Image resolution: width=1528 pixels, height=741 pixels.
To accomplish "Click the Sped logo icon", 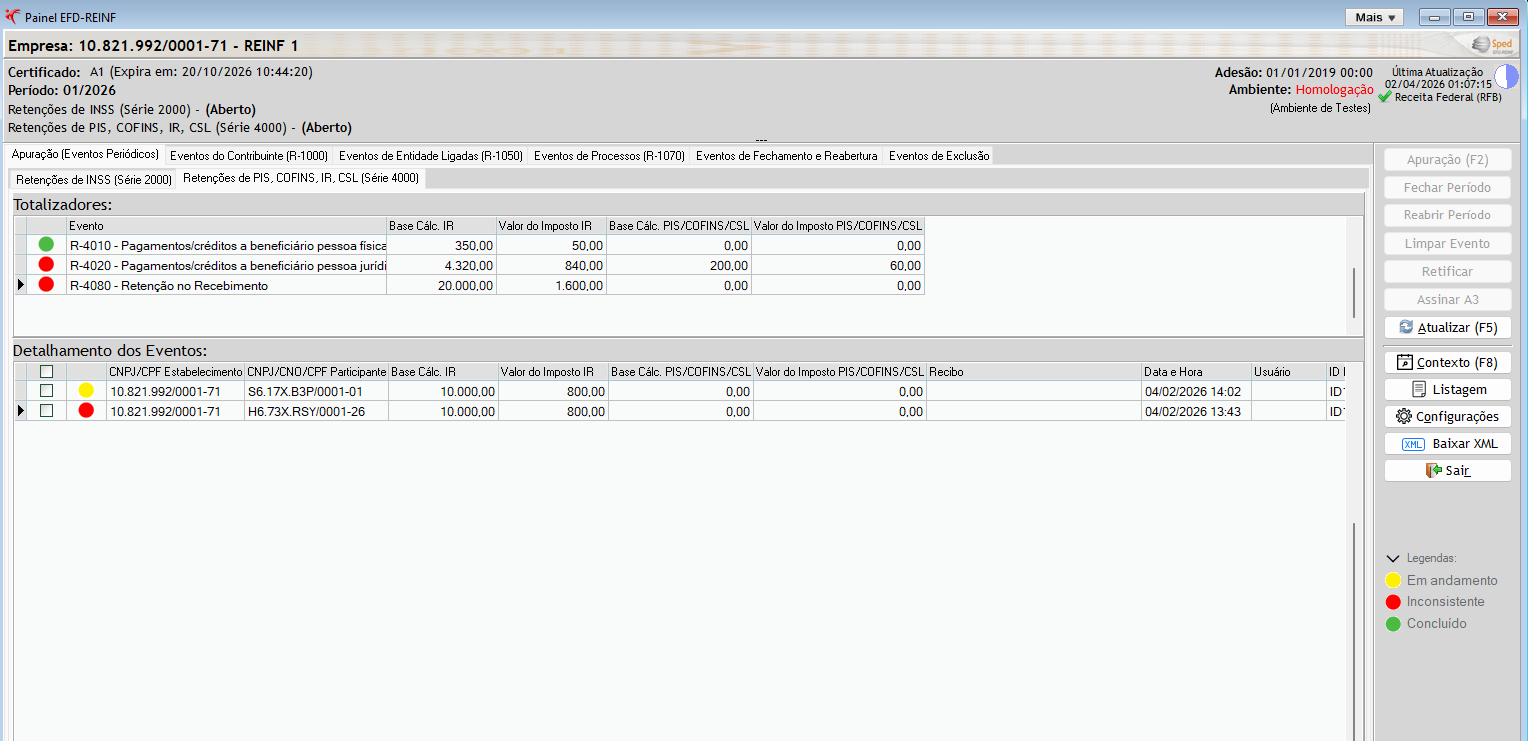I will pos(1495,45).
